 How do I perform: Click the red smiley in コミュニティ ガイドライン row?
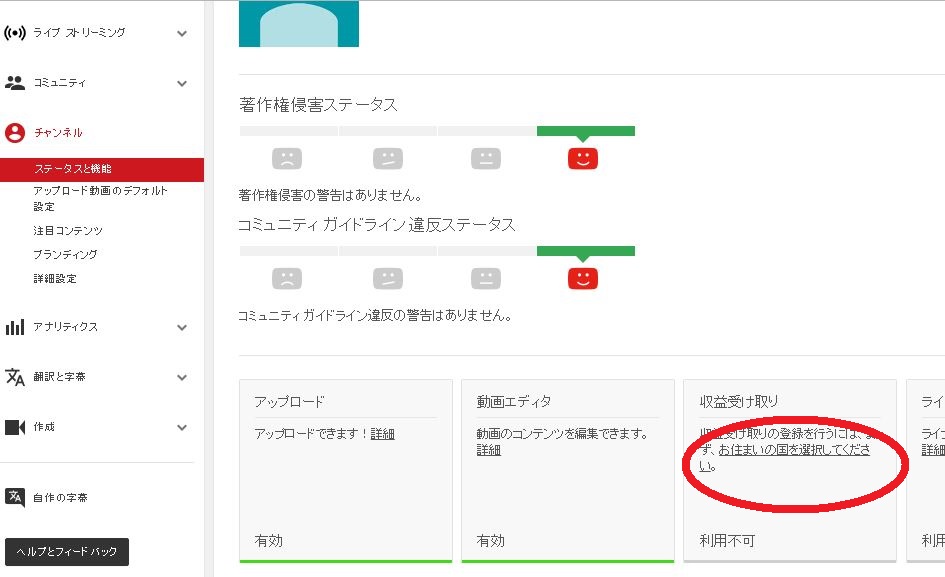pos(583,279)
